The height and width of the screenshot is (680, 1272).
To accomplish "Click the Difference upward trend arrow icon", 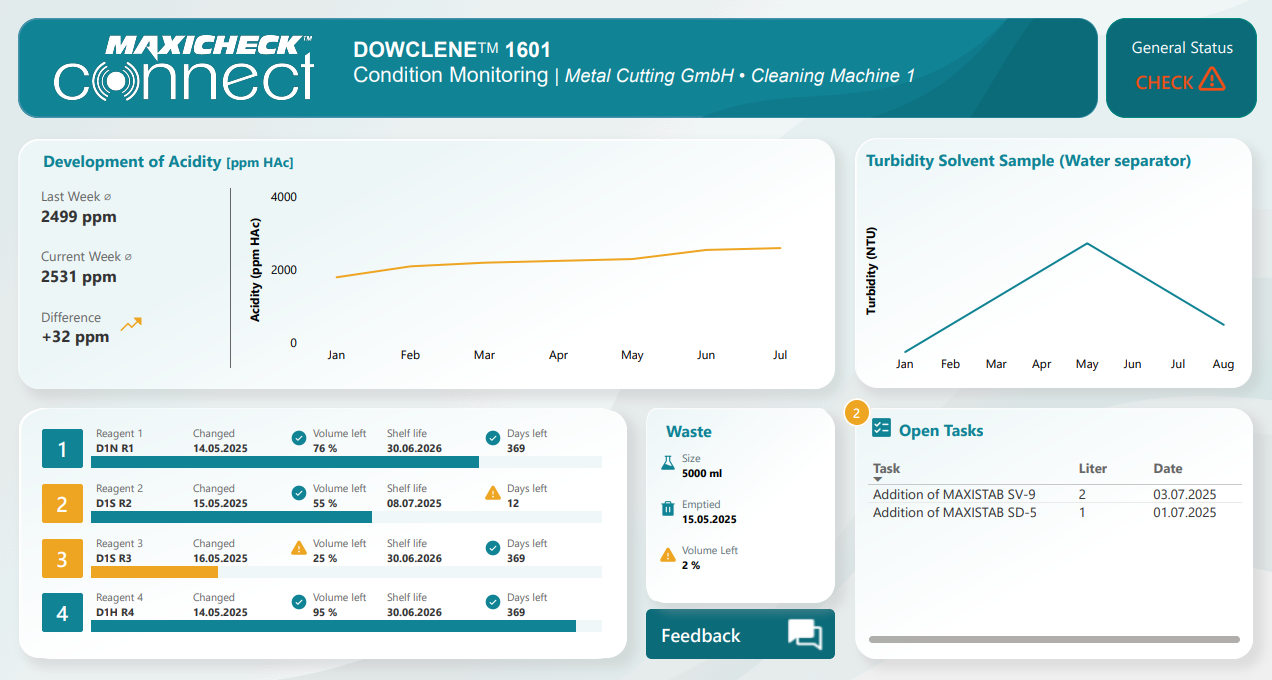I will pyautogui.click(x=131, y=324).
